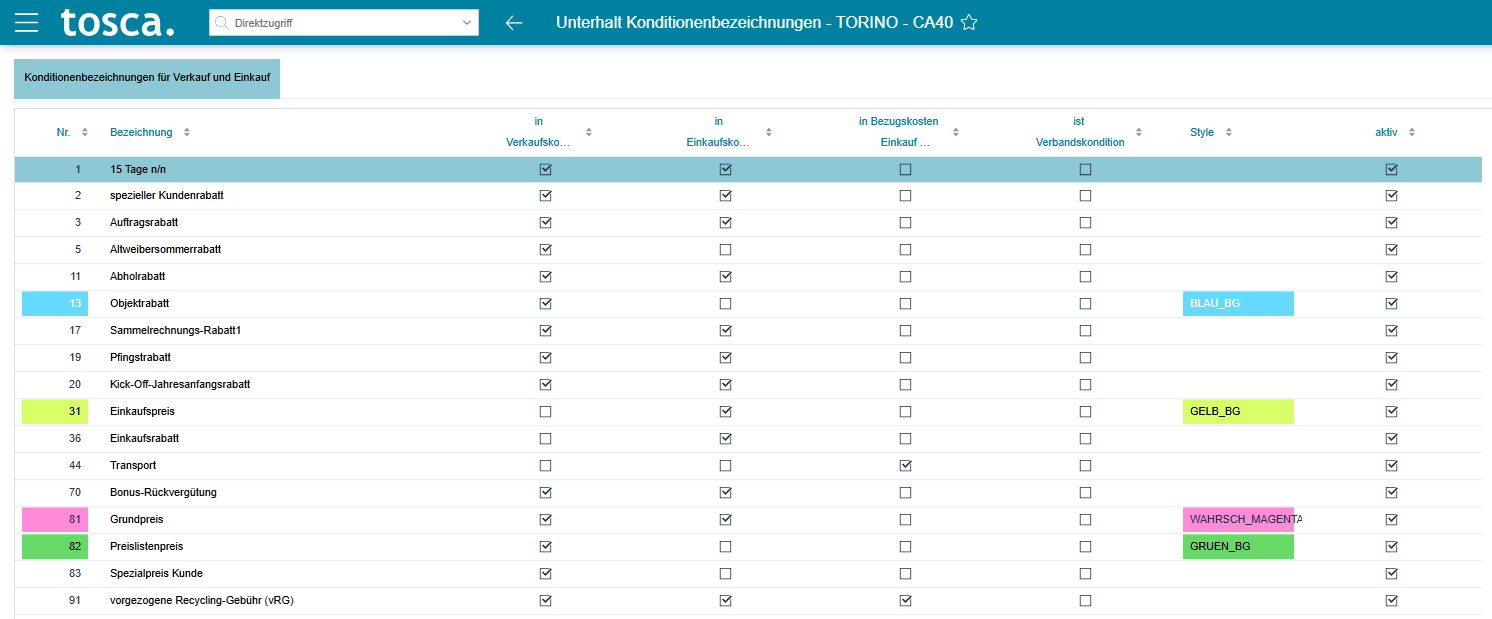Uncheck Verkaufskondition for Grundpreis row
The height and width of the screenshot is (619, 1492).
(545, 519)
